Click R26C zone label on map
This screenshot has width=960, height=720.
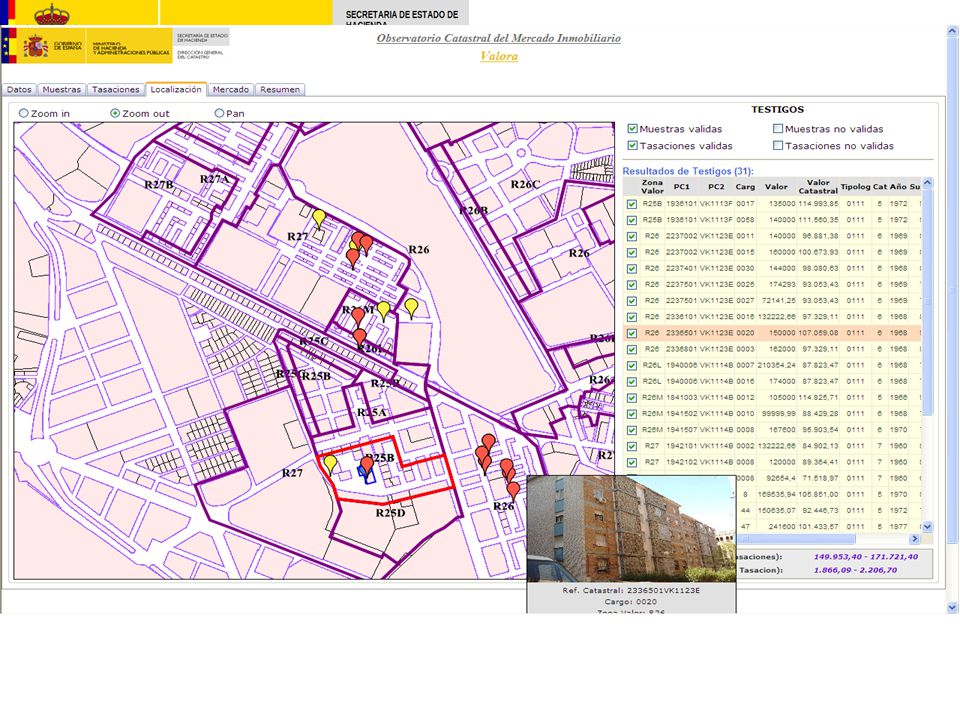(525, 184)
